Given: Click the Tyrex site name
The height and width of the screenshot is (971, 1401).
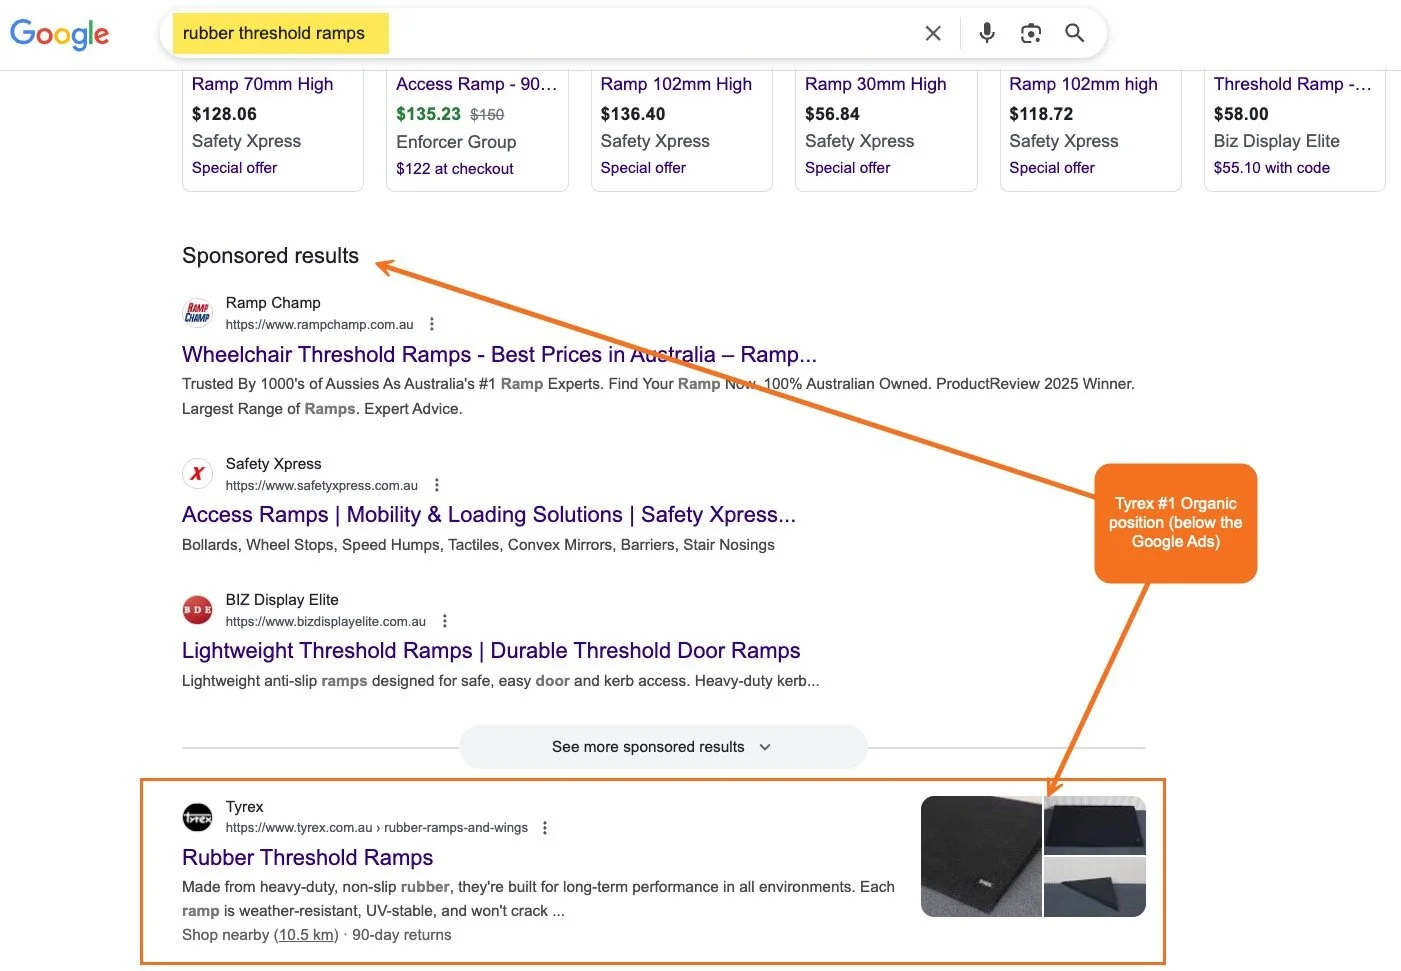Looking at the screenshot, I should [x=245, y=807].
